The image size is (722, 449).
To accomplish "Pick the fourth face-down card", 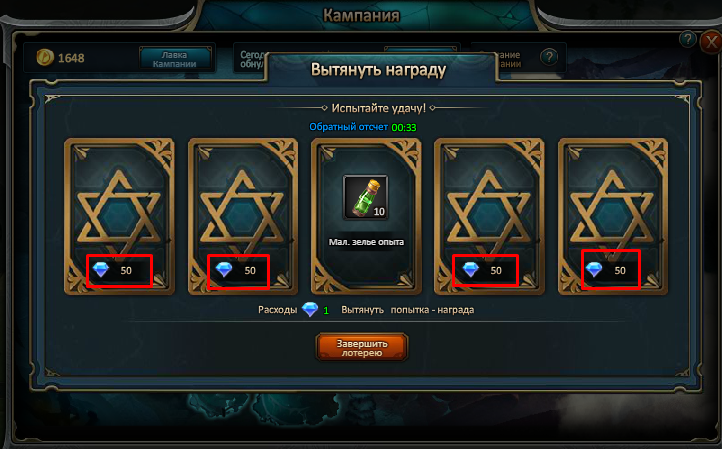I will pos(489,216).
